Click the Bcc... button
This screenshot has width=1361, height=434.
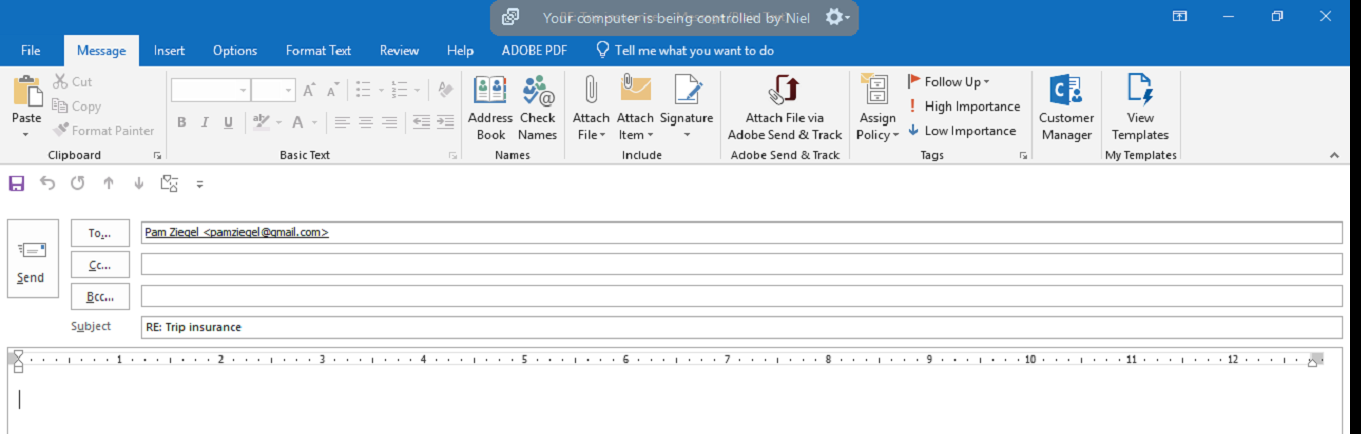click(100, 297)
